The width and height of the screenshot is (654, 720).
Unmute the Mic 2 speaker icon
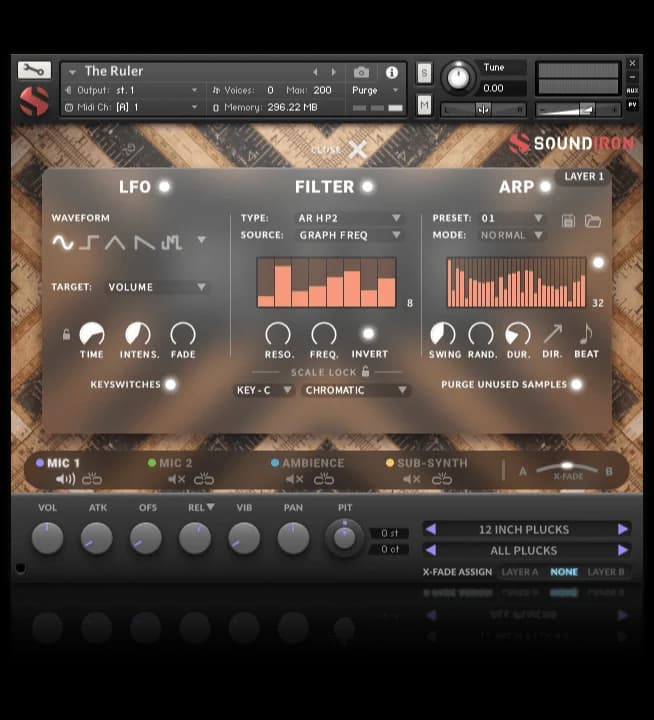pyautogui.click(x=177, y=480)
